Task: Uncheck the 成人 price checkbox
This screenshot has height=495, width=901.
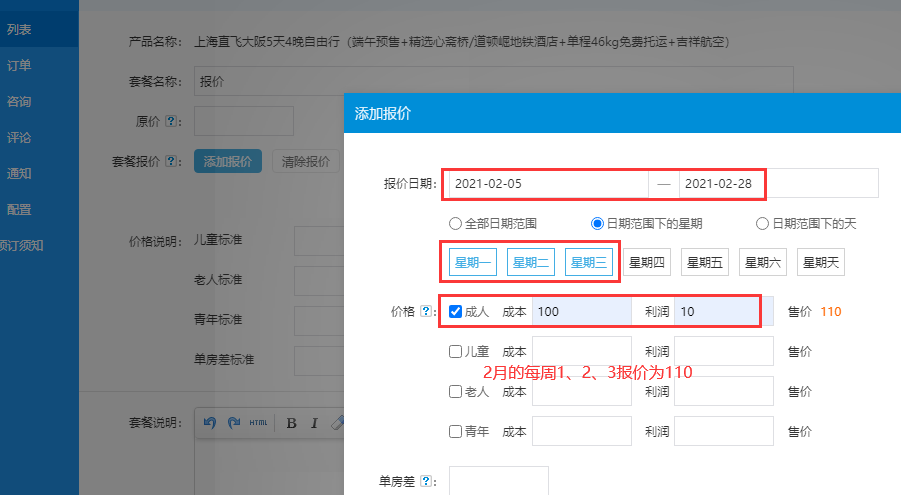Action: pos(456,312)
